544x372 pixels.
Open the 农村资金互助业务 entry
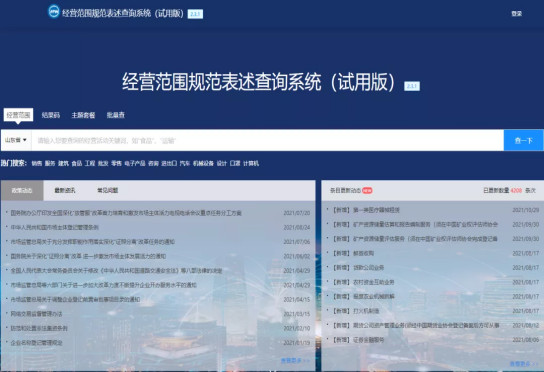[364, 282]
